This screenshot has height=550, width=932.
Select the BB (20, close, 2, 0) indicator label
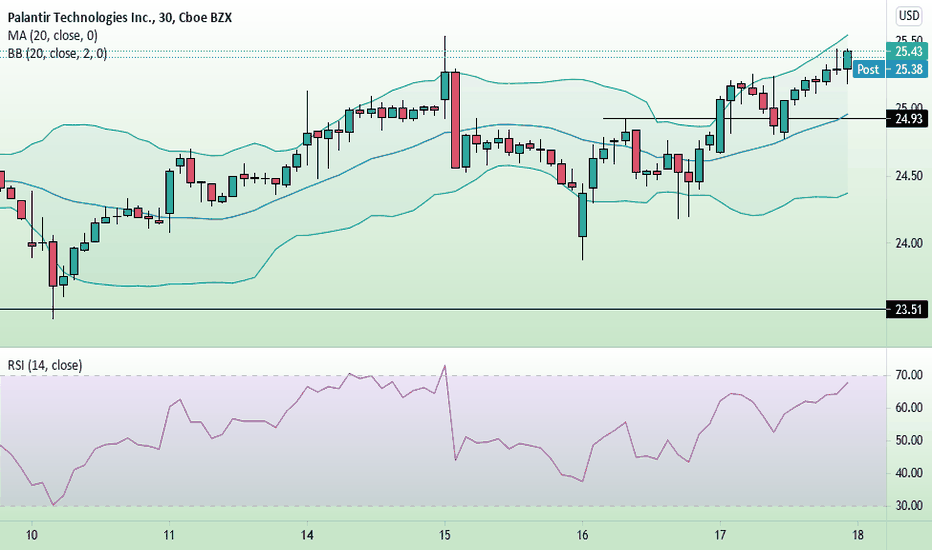[x=57, y=54]
